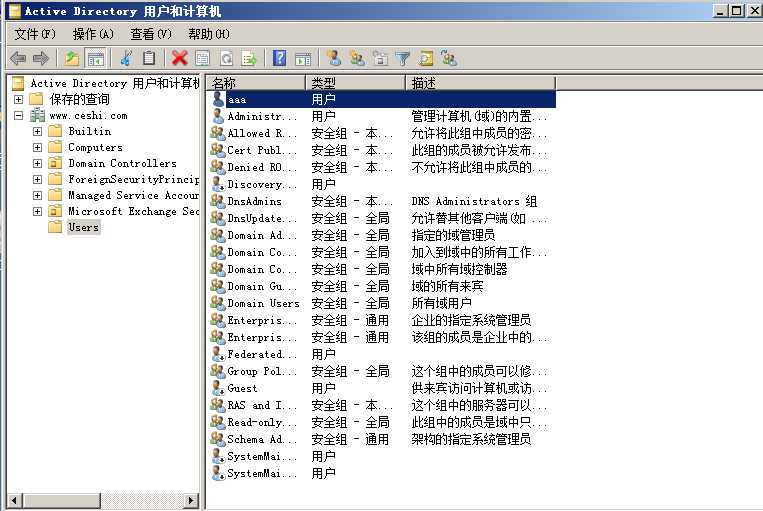The width and height of the screenshot is (763, 511).
Task: Open filter options with the funnel icon
Action: [x=403, y=59]
